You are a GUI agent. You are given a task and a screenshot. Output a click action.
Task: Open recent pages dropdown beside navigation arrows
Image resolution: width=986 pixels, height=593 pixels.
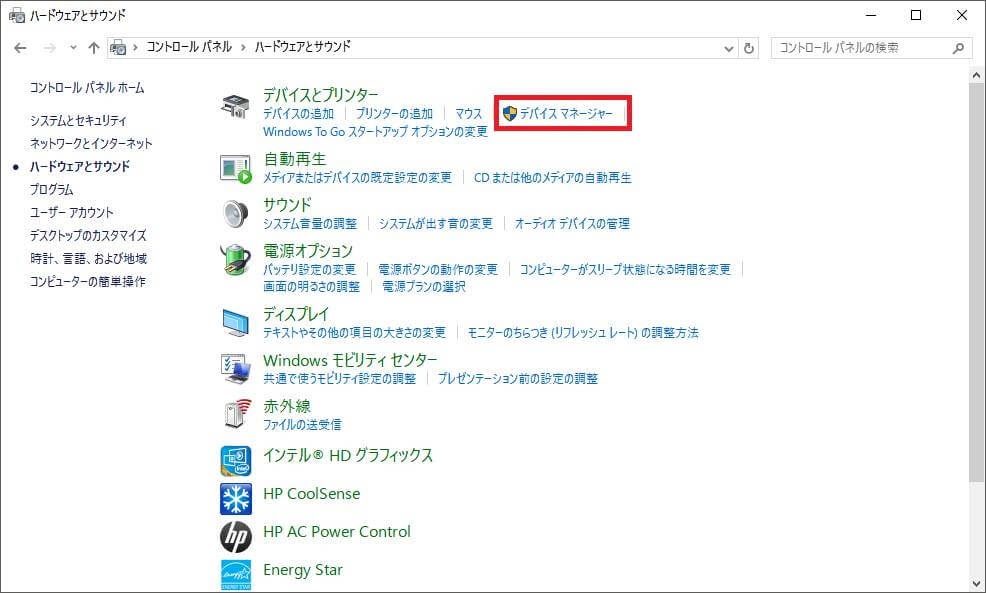coord(72,47)
